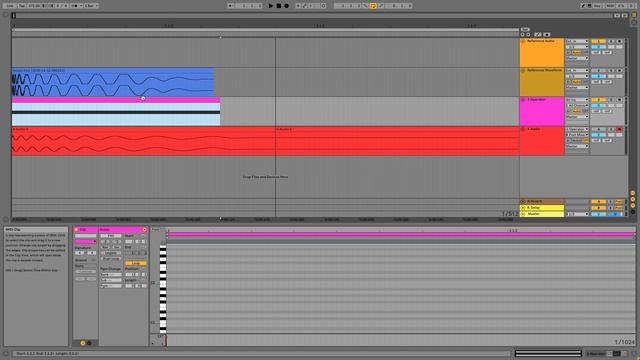Adjust the 4 Audio blue volume field

(x=599, y=135)
